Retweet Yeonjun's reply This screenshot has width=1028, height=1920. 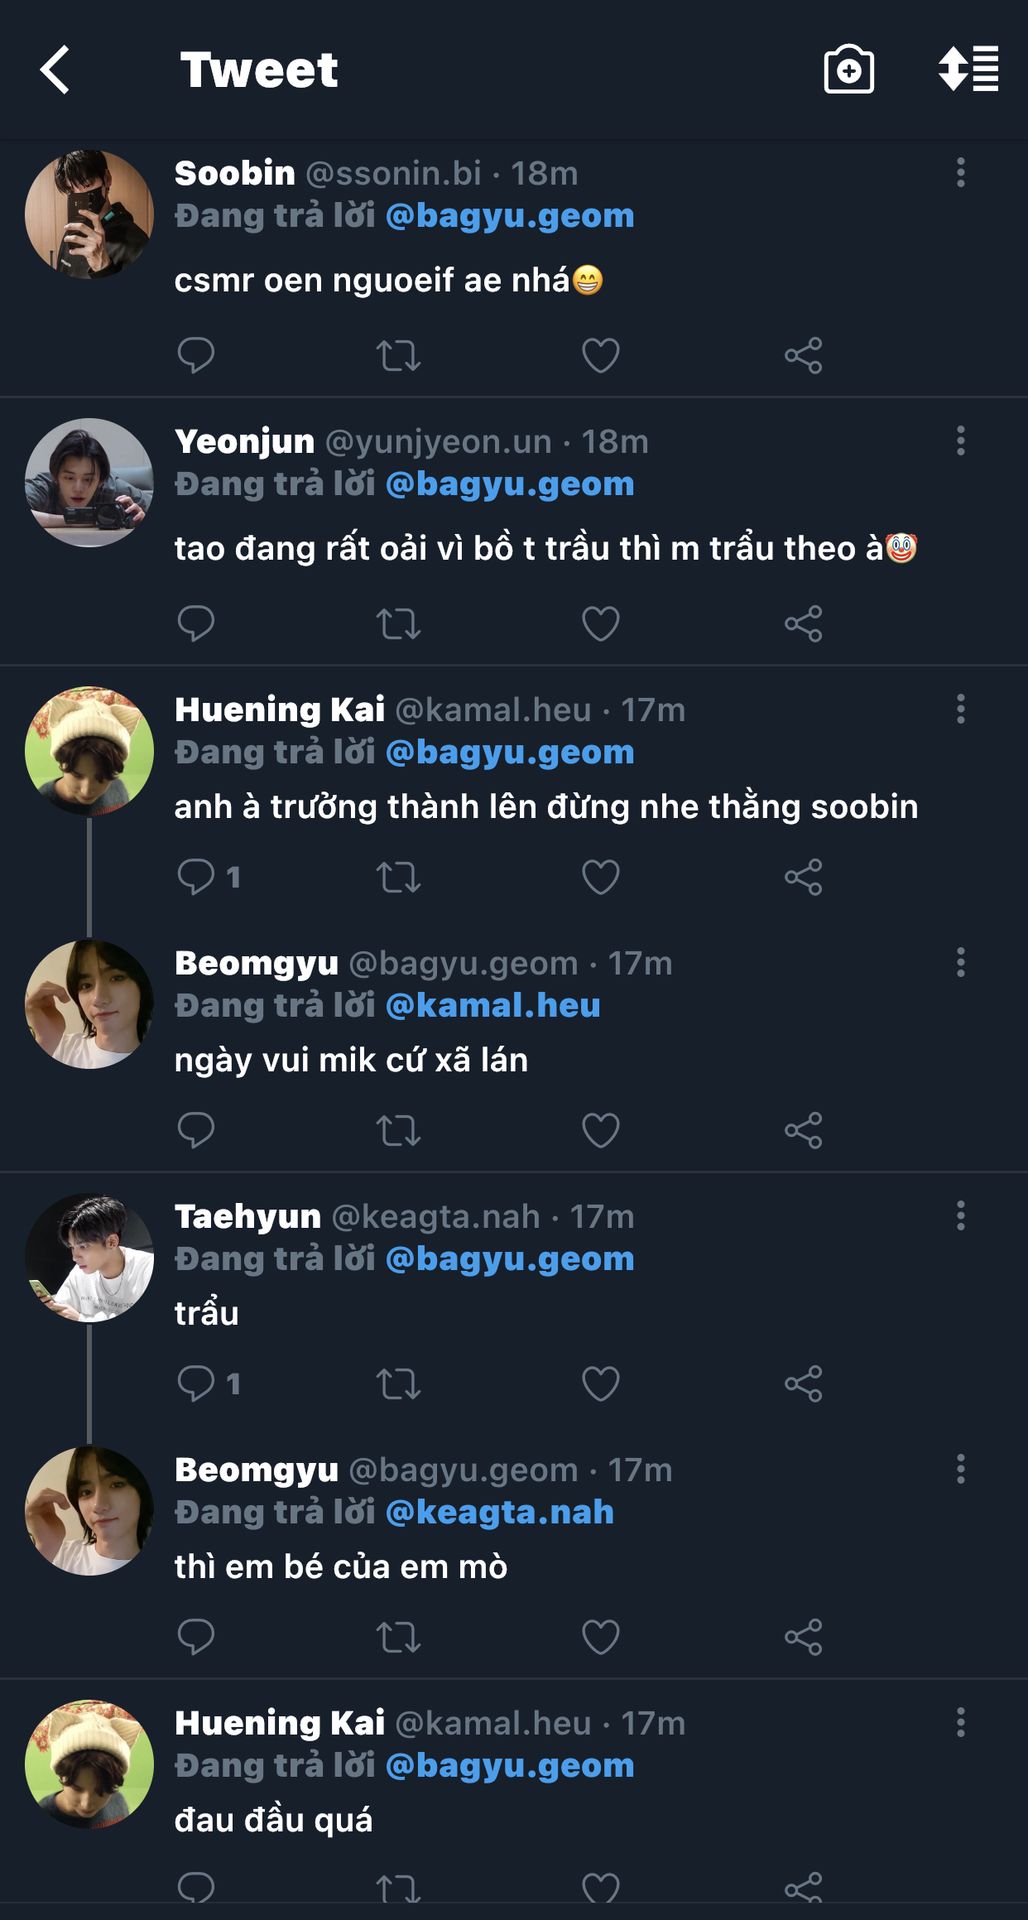coord(398,623)
